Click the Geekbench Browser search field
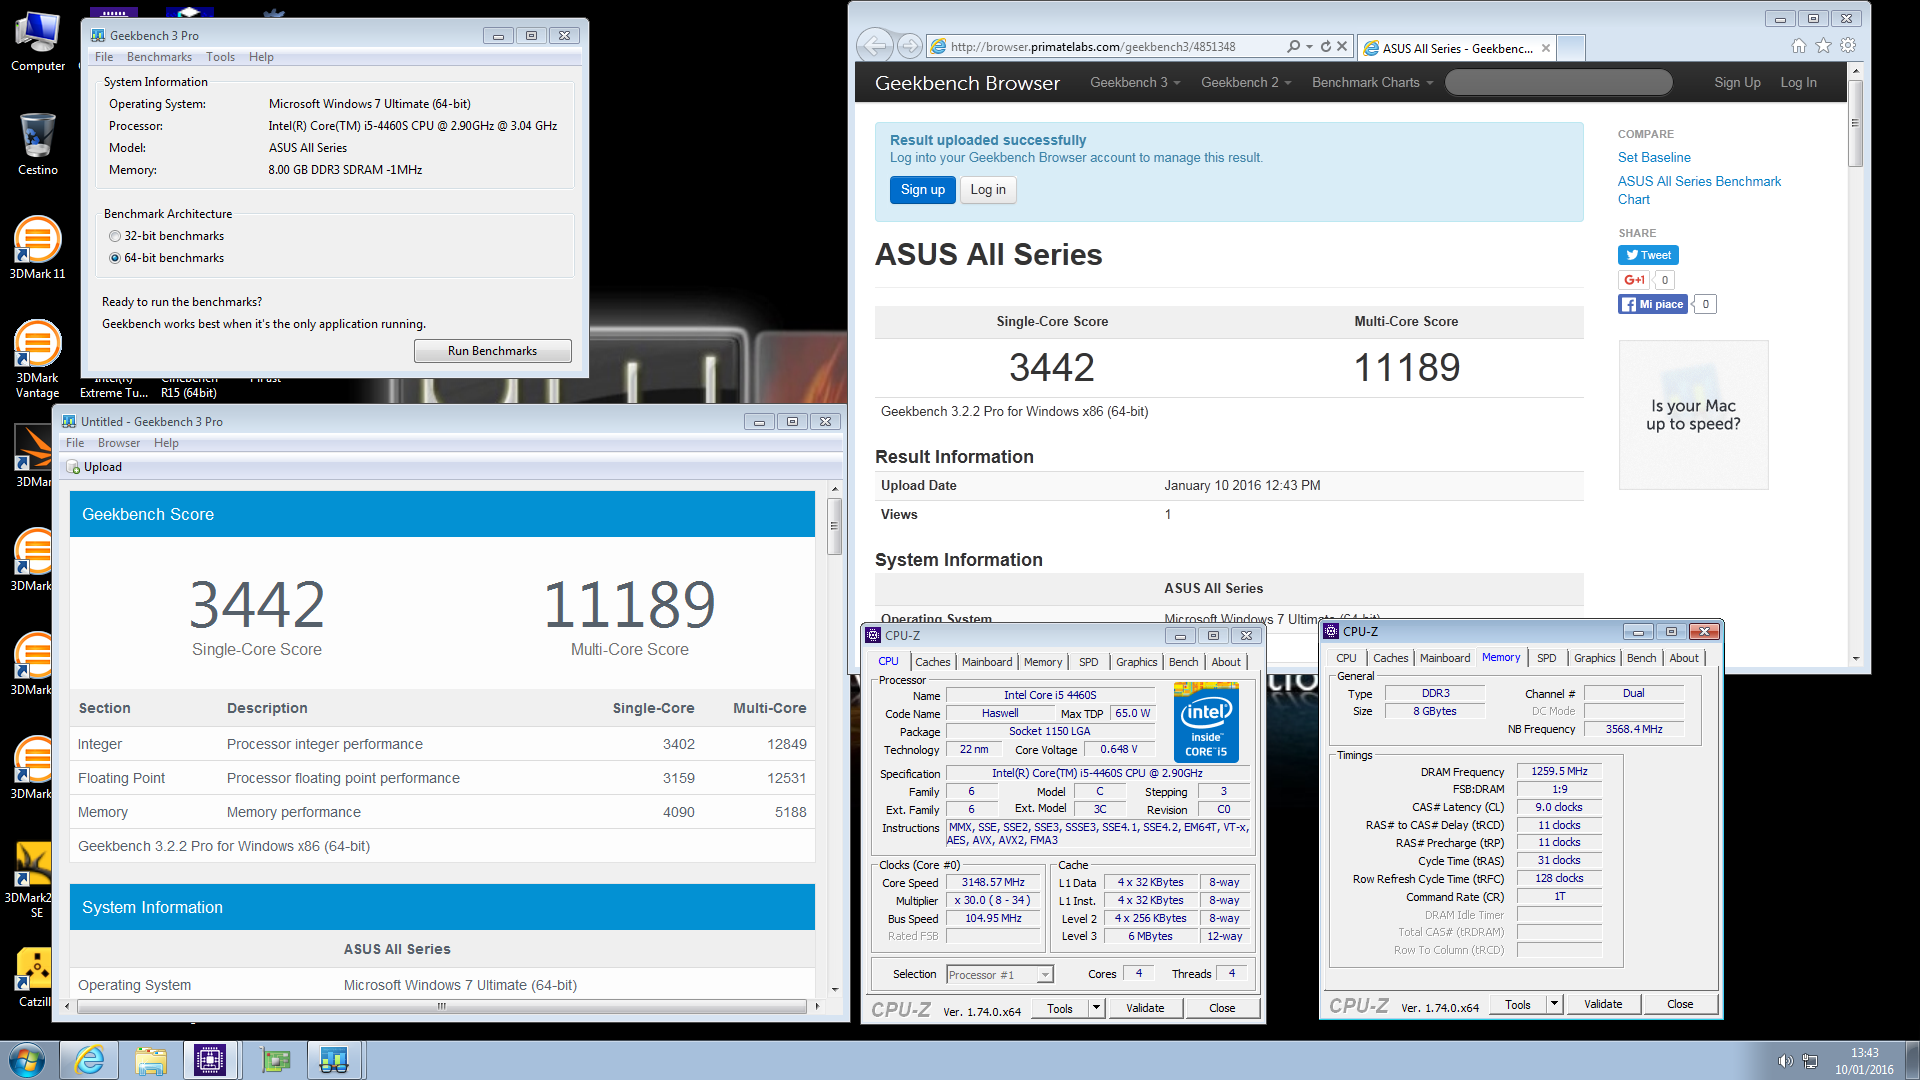 [x=1559, y=82]
